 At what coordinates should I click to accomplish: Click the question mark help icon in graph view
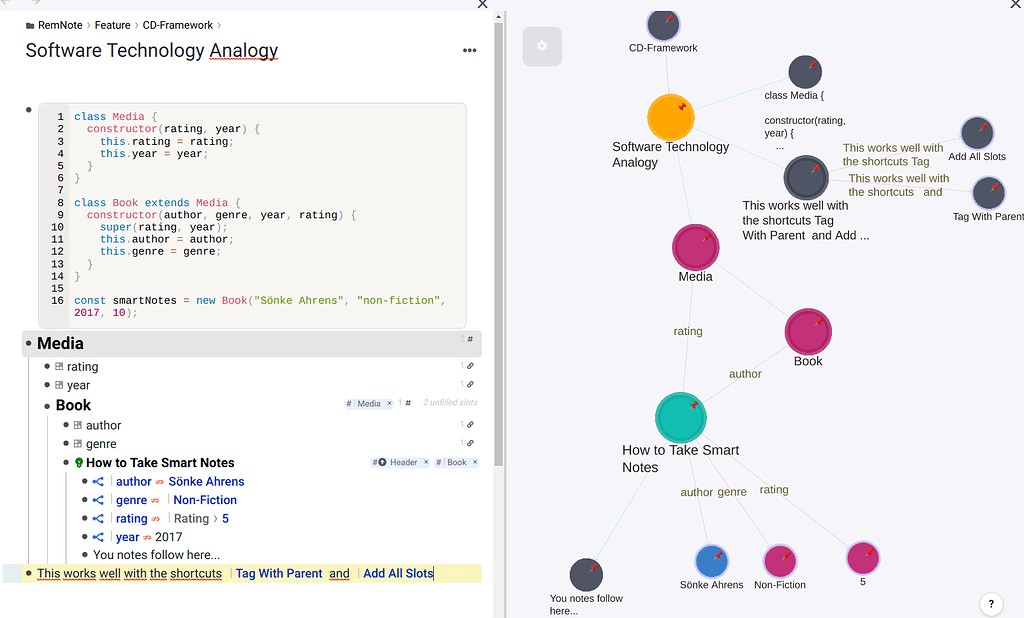[991, 604]
